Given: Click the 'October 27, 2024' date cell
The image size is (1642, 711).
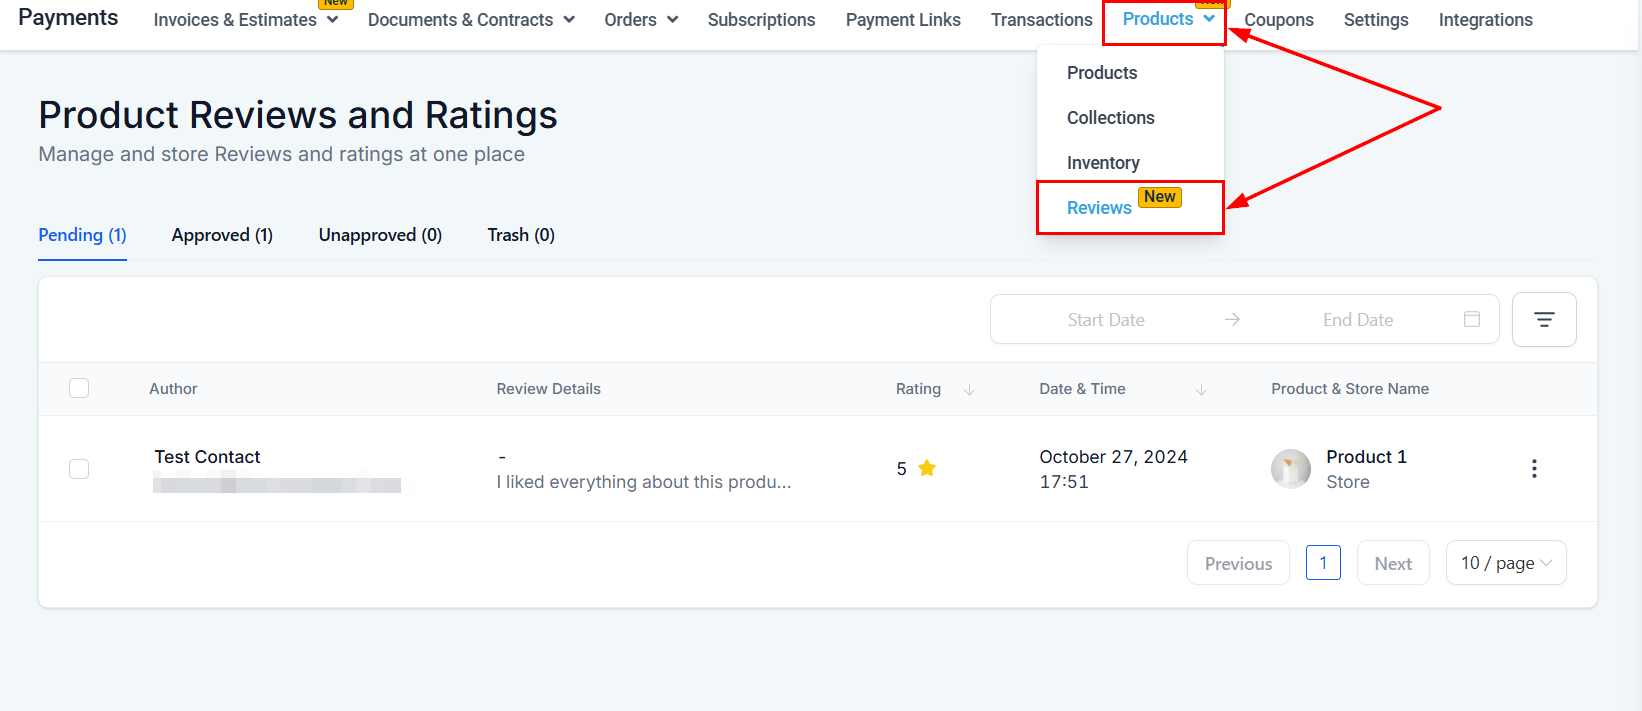Looking at the screenshot, I should (1113, 457).
